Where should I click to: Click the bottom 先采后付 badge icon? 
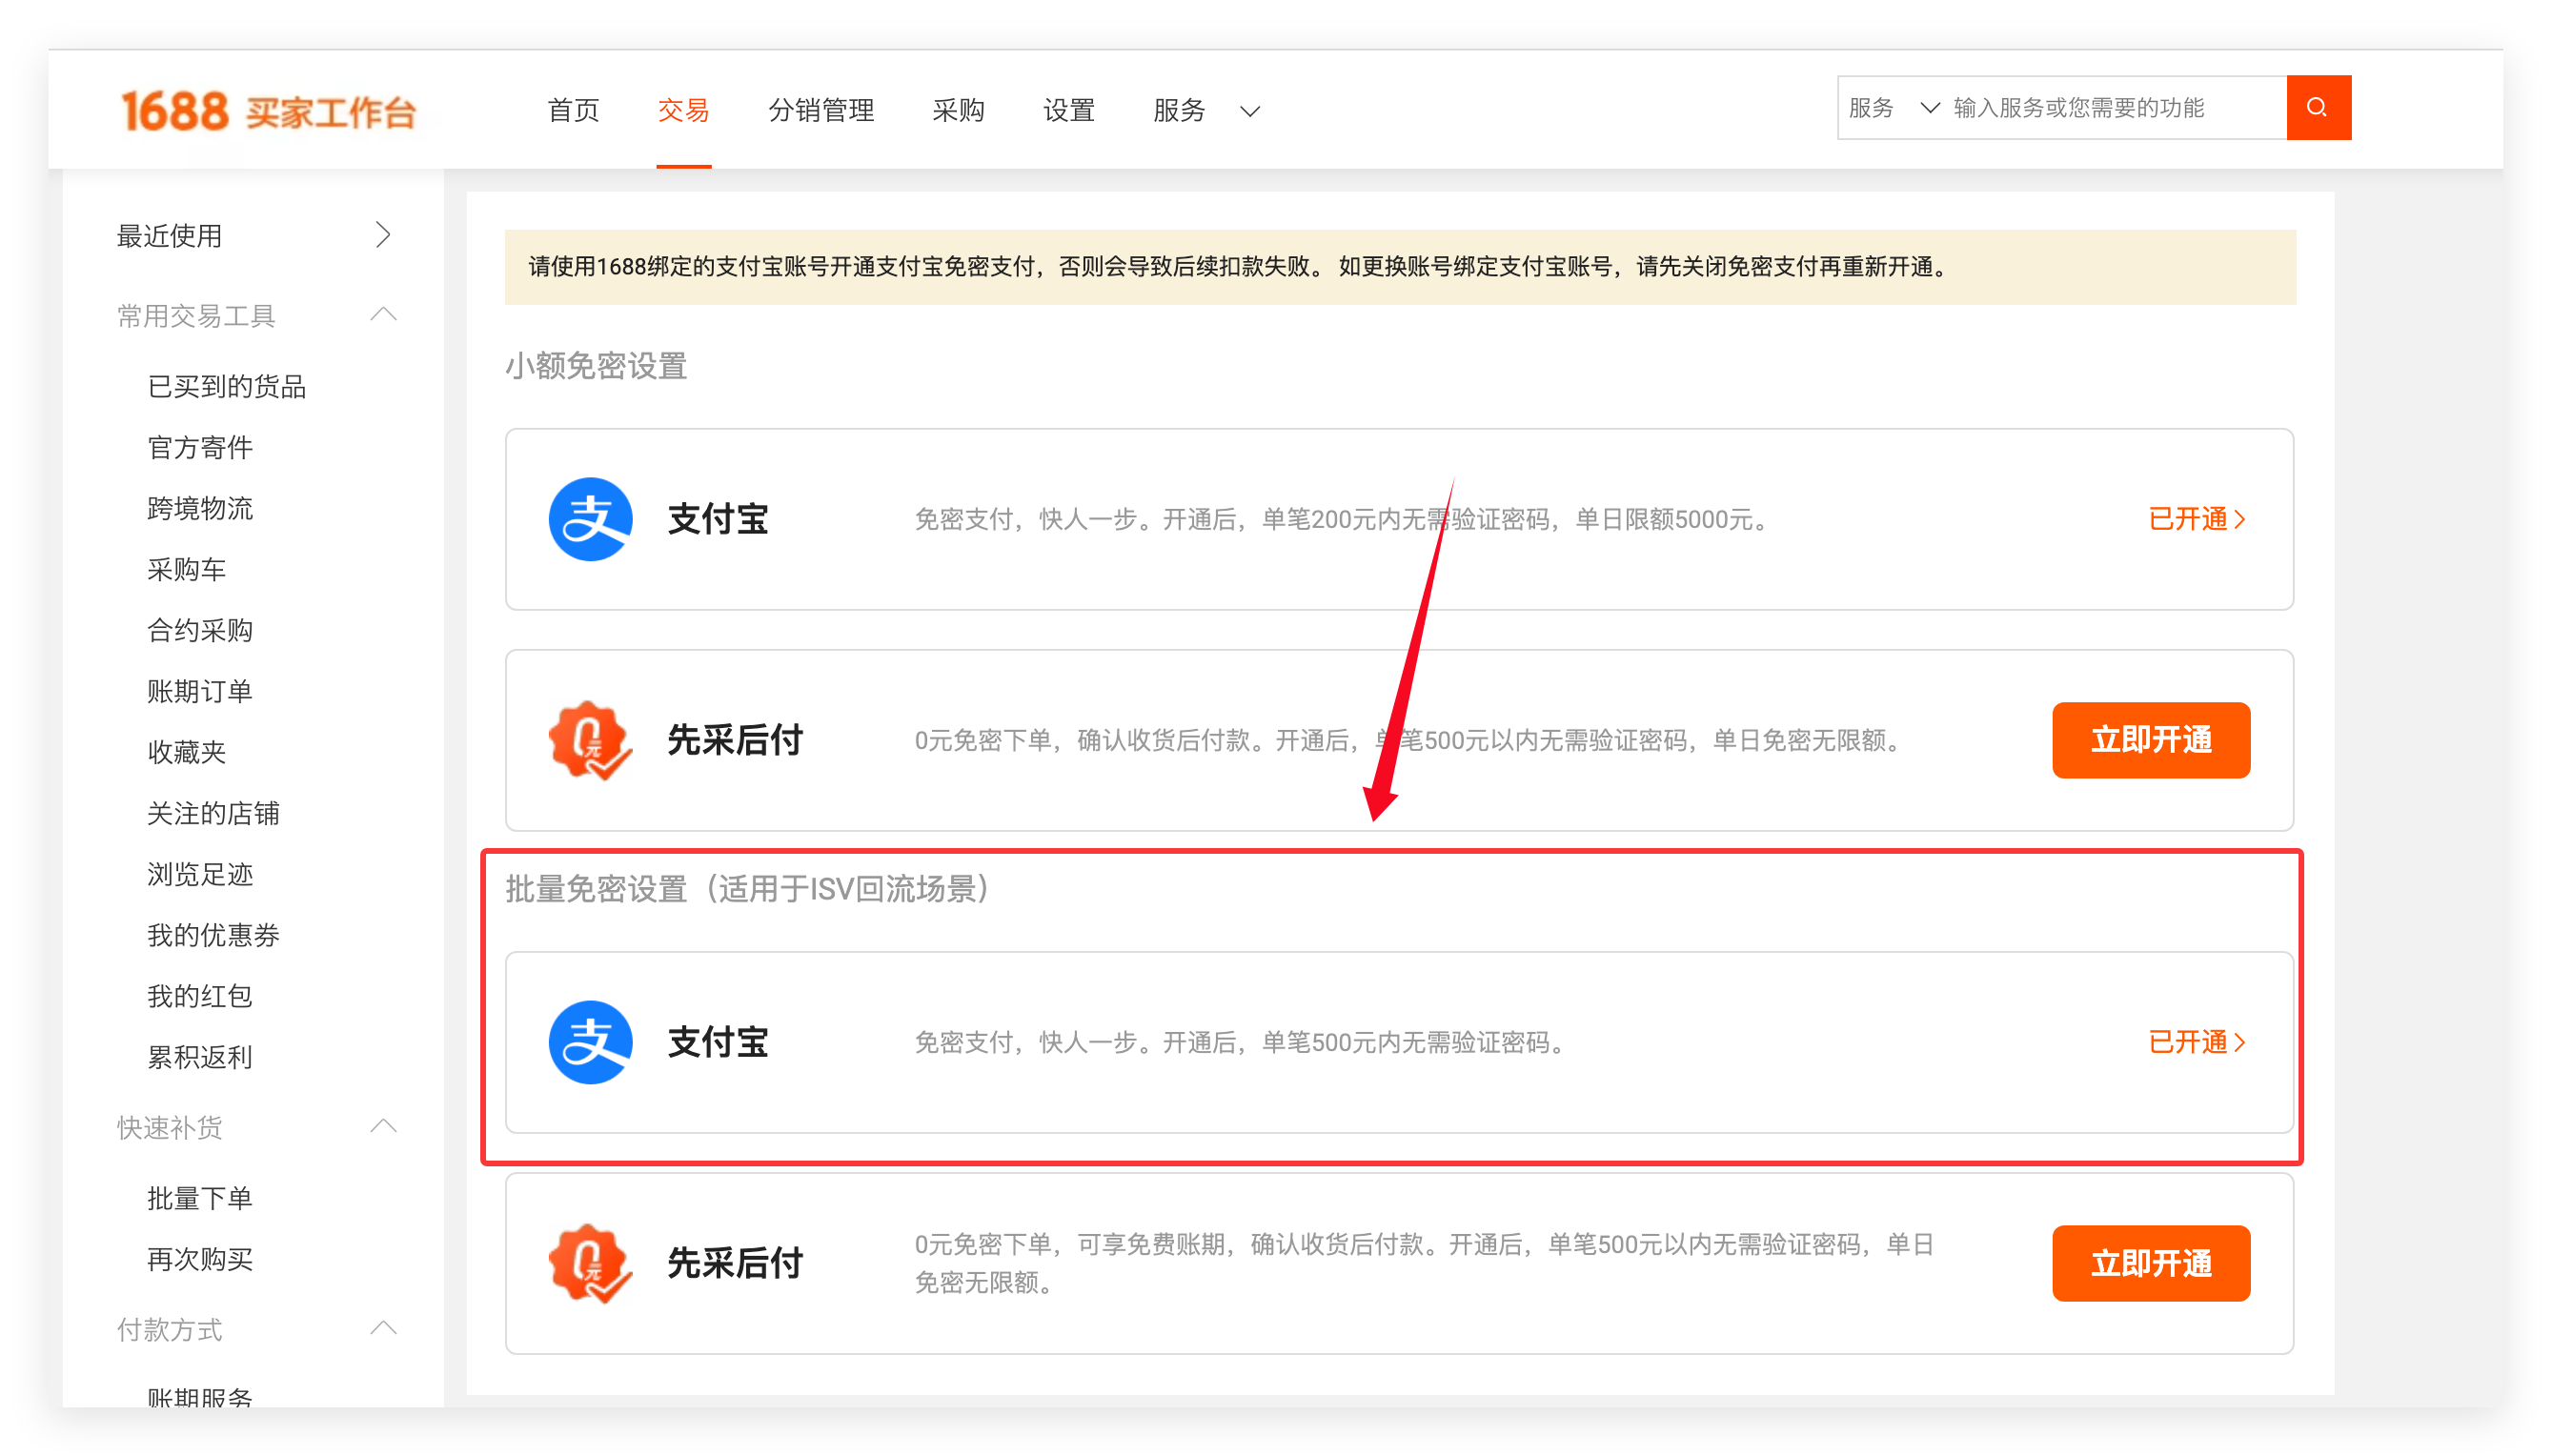click(x=590, y=1263)
